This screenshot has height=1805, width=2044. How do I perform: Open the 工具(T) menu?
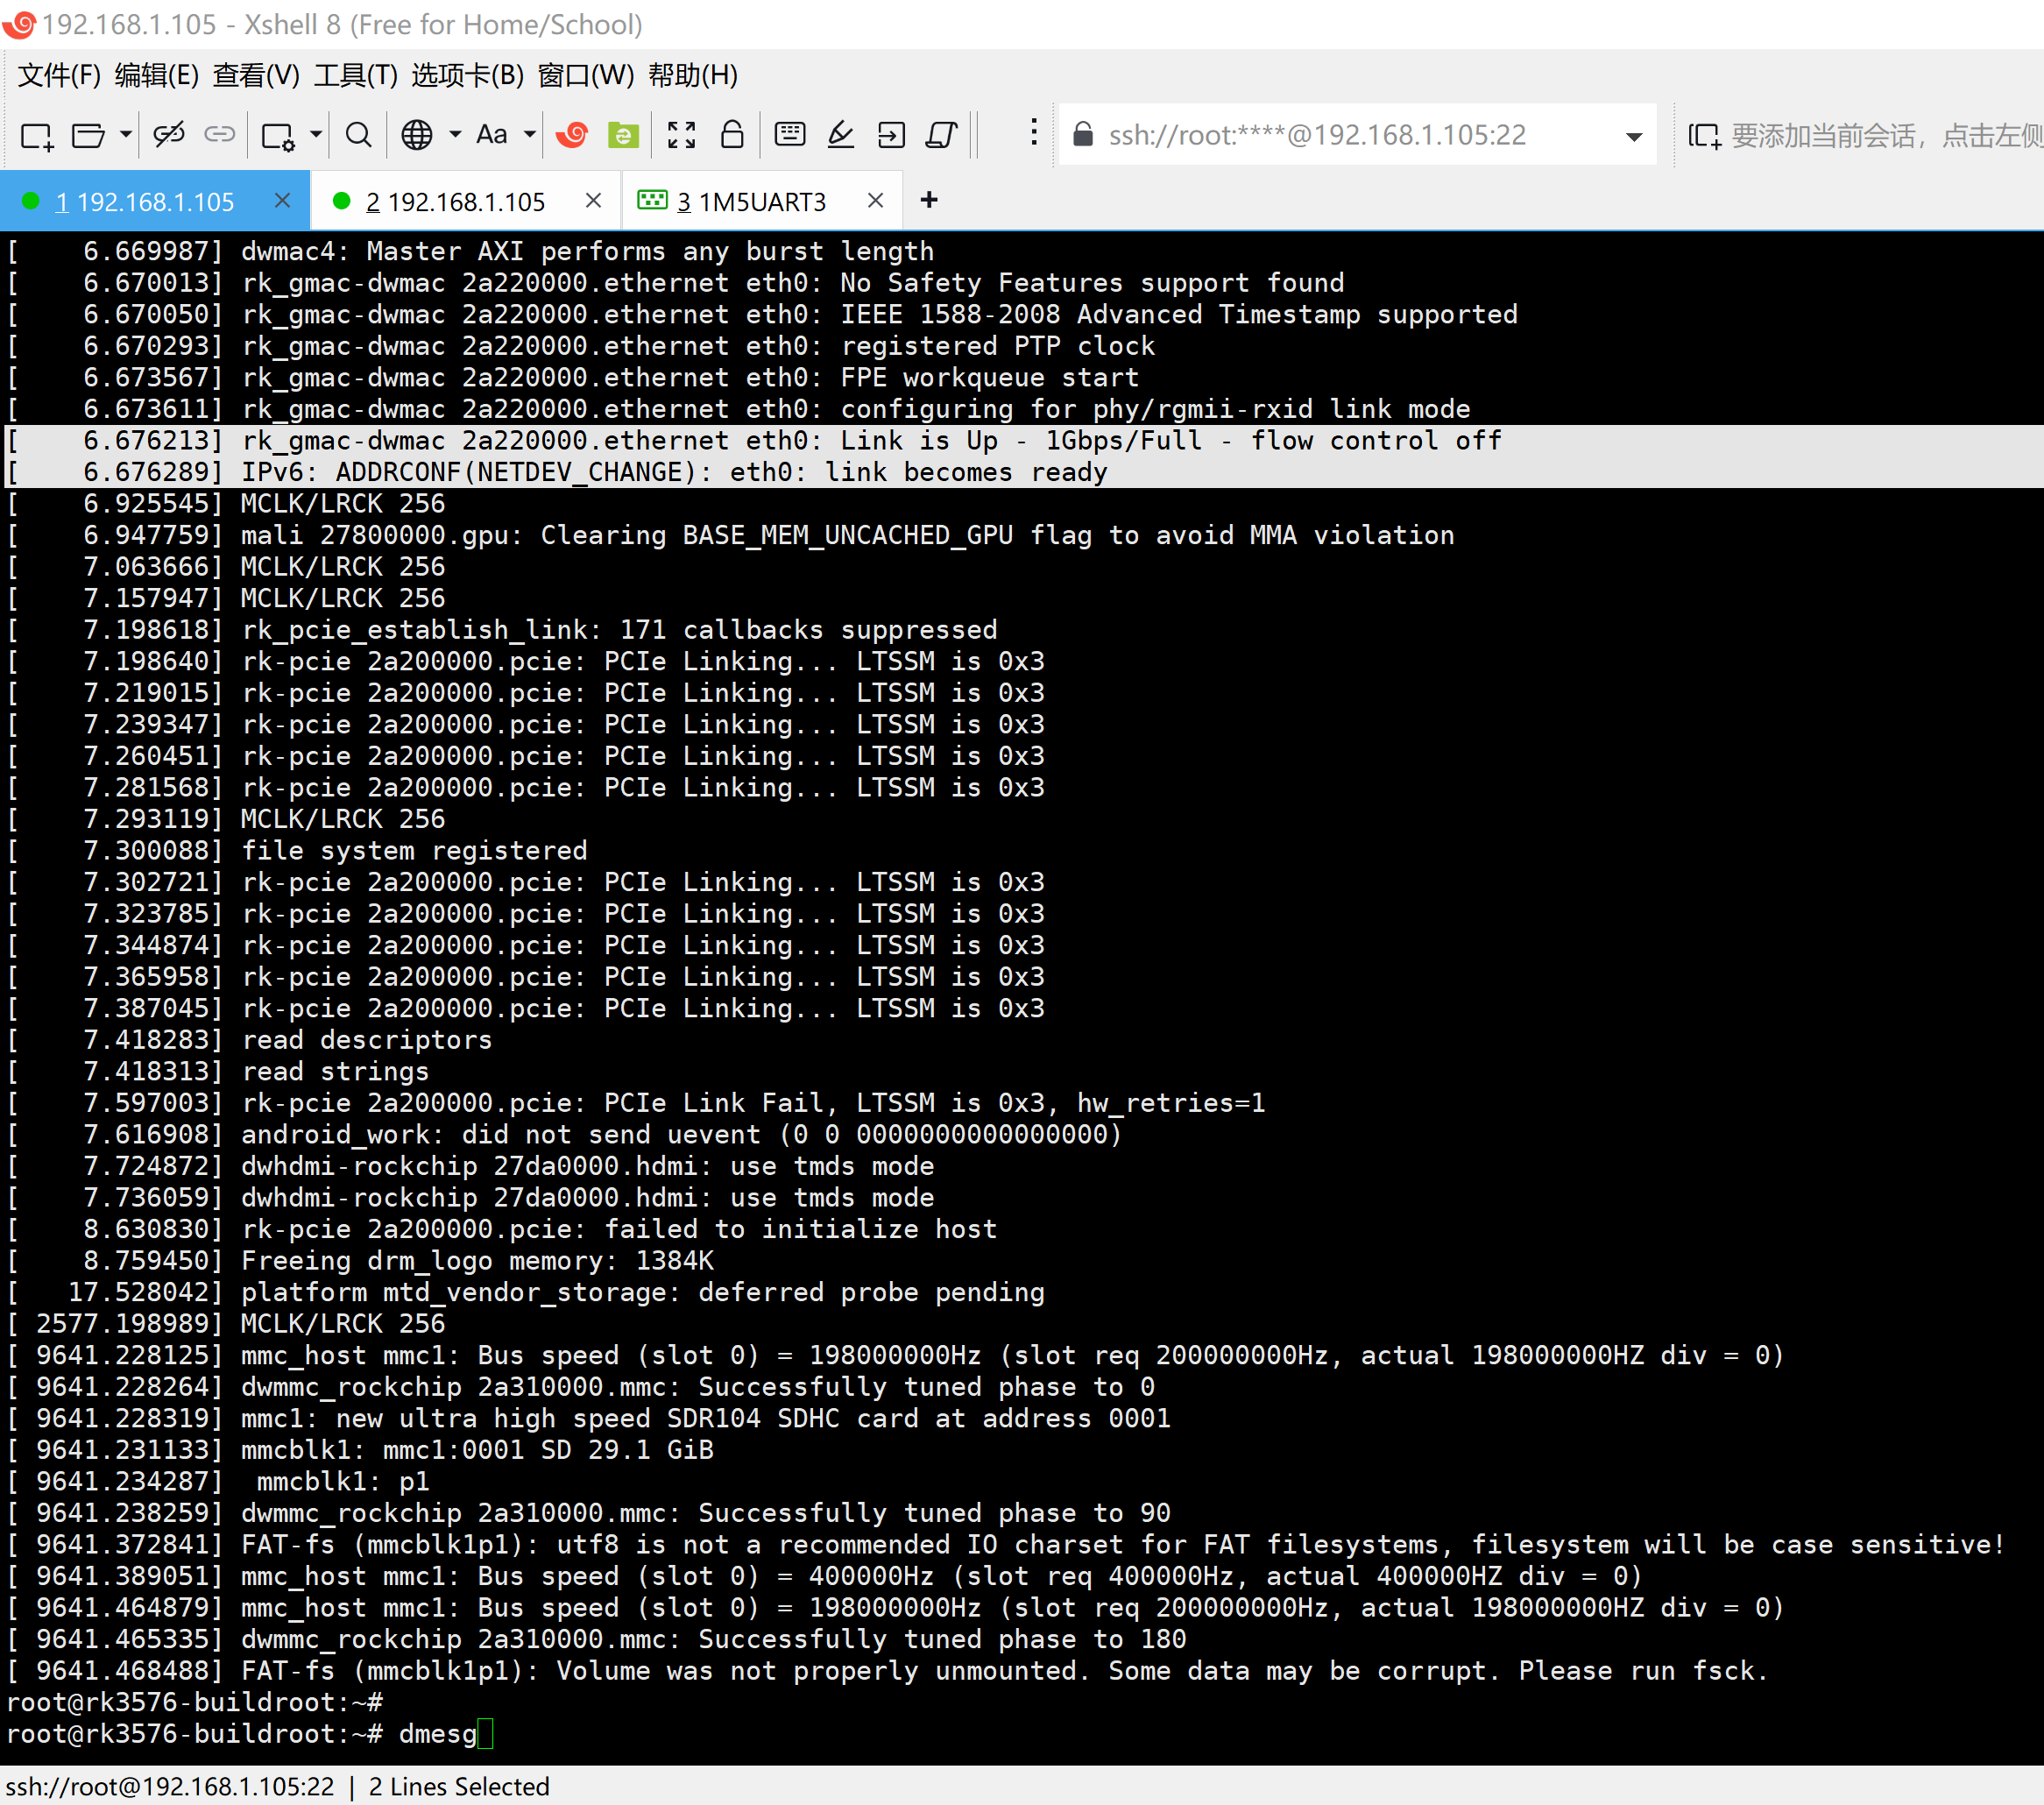pos(355,75)
